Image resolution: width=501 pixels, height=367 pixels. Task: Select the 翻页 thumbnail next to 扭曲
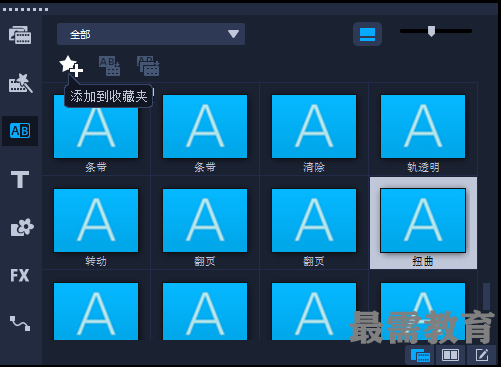[314, 220]
